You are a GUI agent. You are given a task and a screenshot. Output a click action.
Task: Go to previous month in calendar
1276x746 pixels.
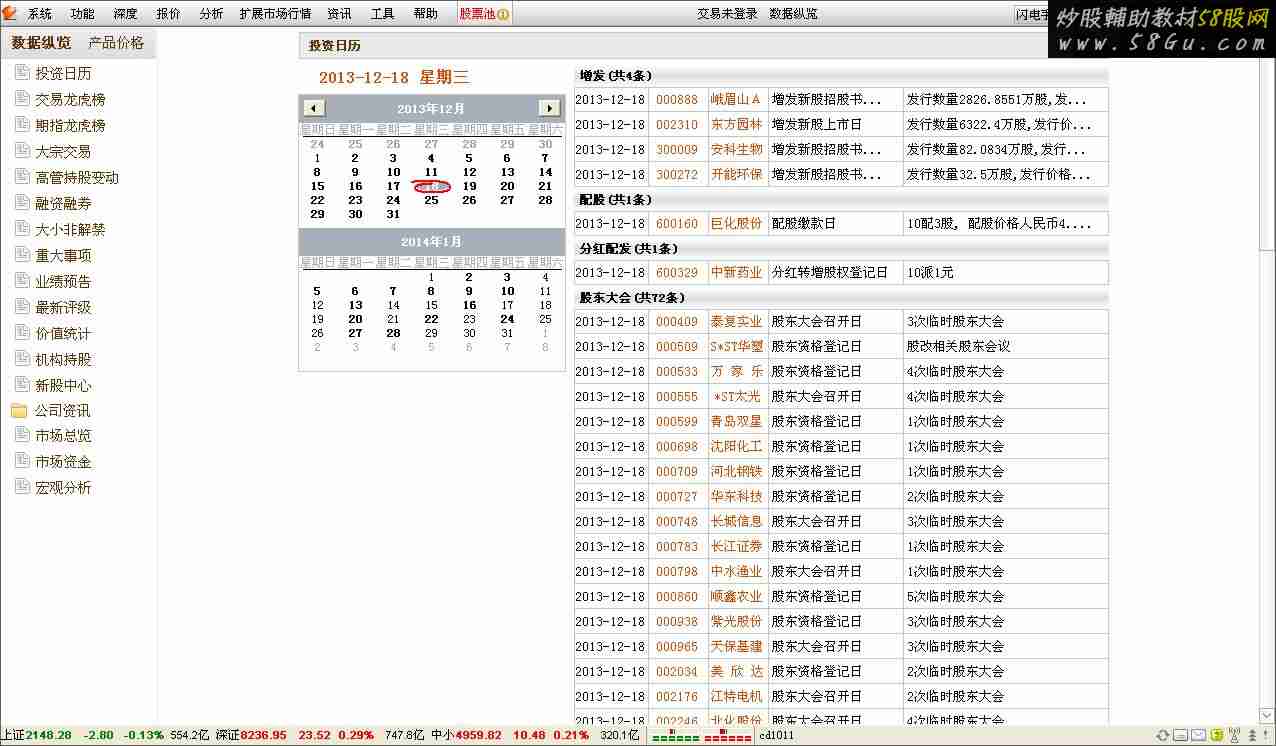pos(314,108)
